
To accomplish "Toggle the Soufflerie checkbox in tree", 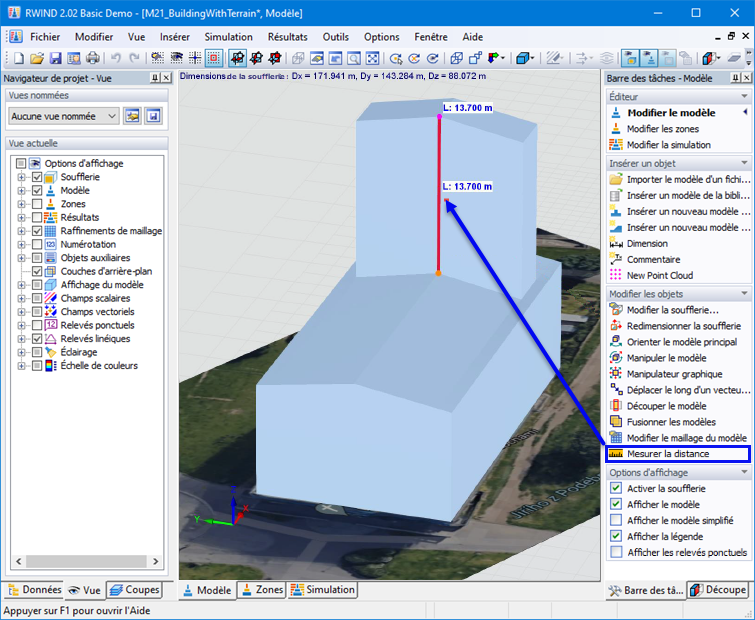I will pos(37,177).
